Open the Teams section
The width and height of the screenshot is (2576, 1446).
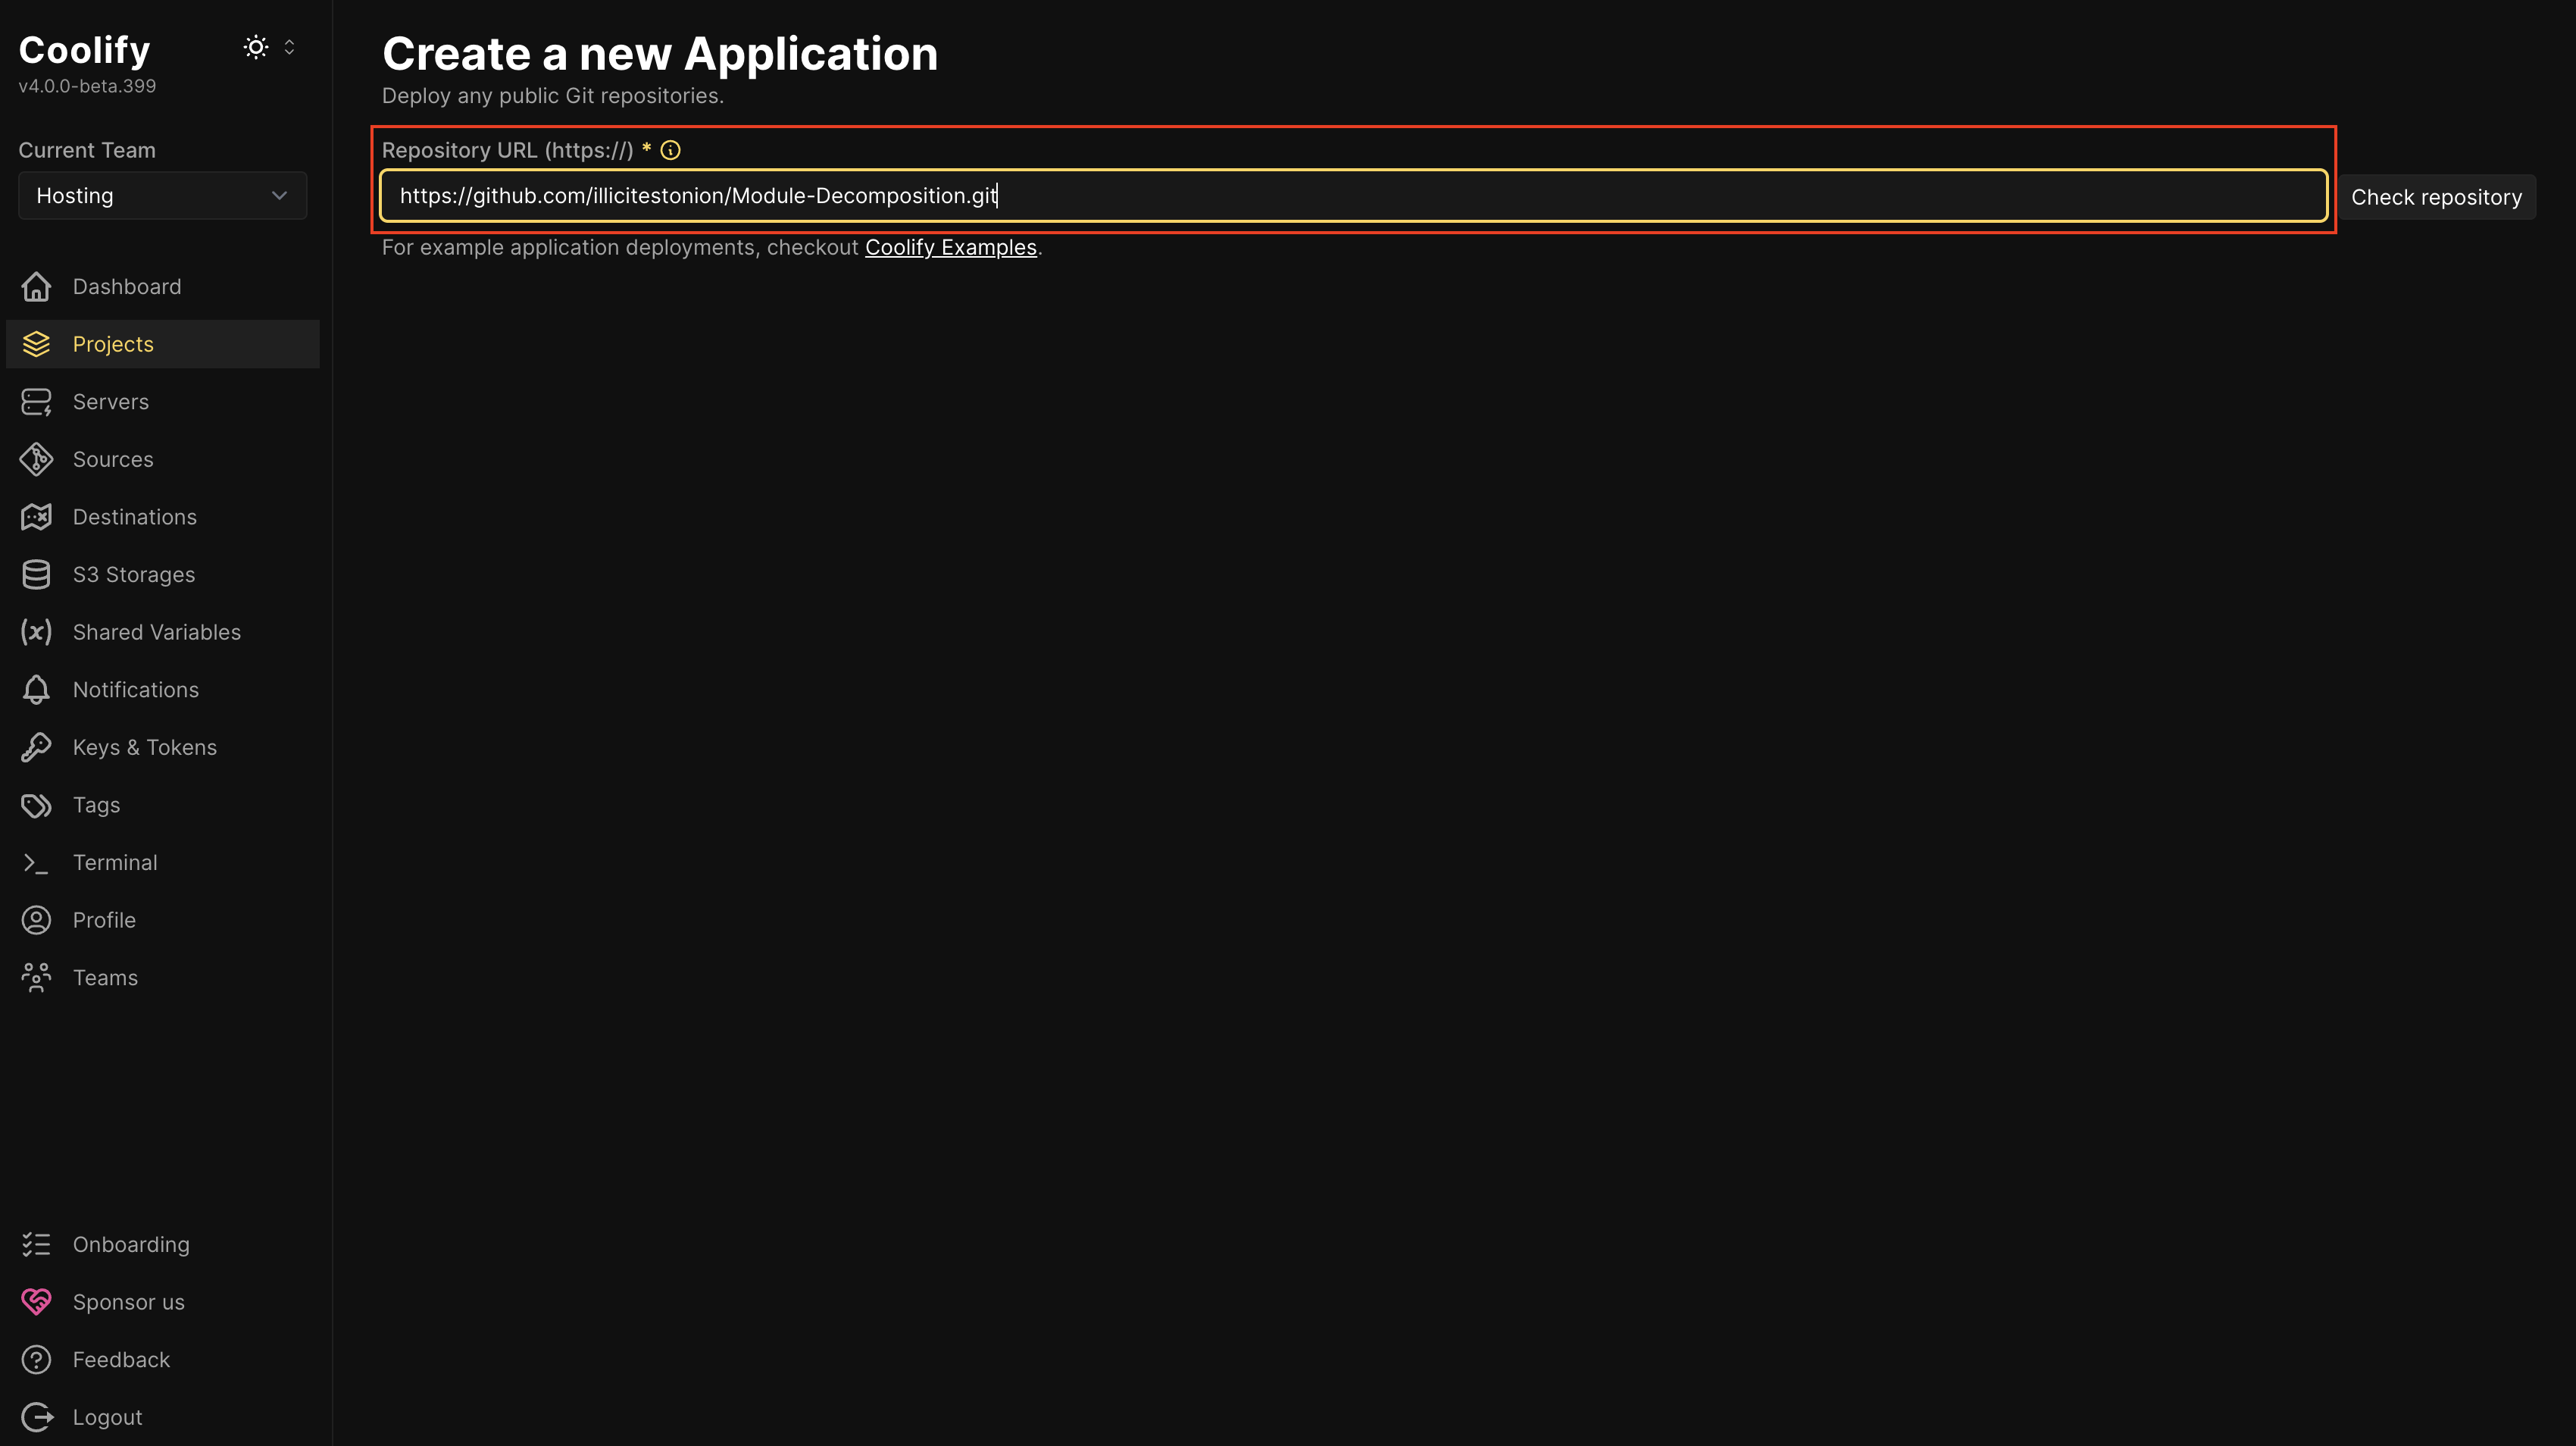pos(105,977)
